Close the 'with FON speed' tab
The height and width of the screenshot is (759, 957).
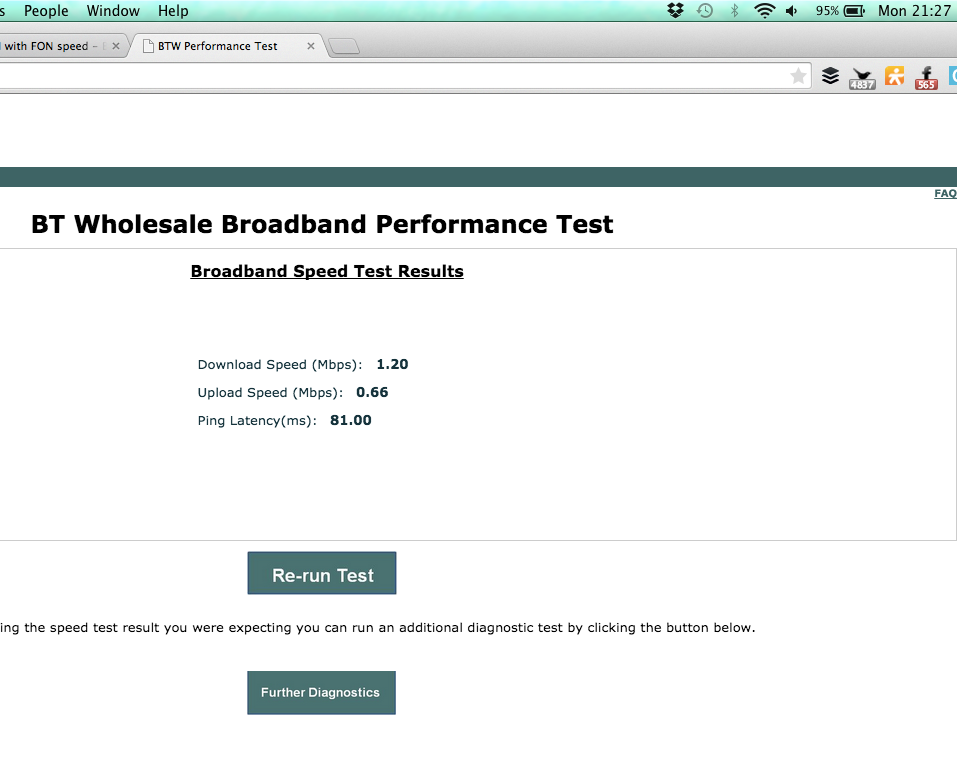click(116, 46)
